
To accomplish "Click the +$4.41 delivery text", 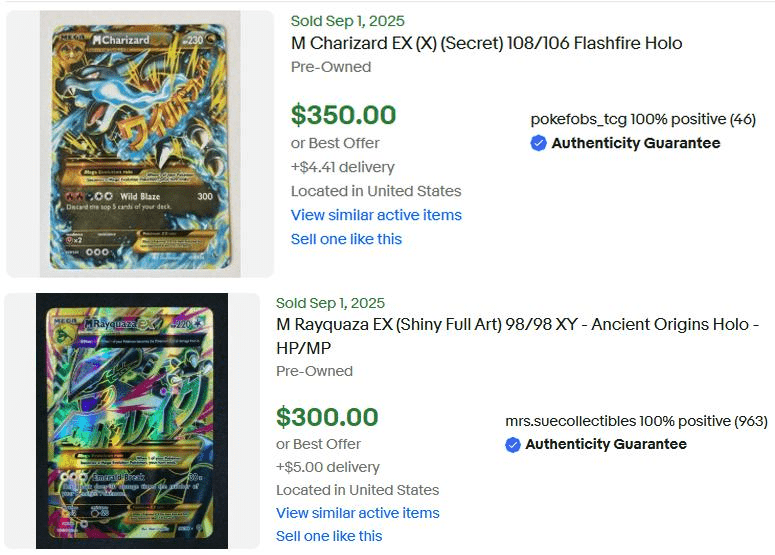I will point(342,167).
